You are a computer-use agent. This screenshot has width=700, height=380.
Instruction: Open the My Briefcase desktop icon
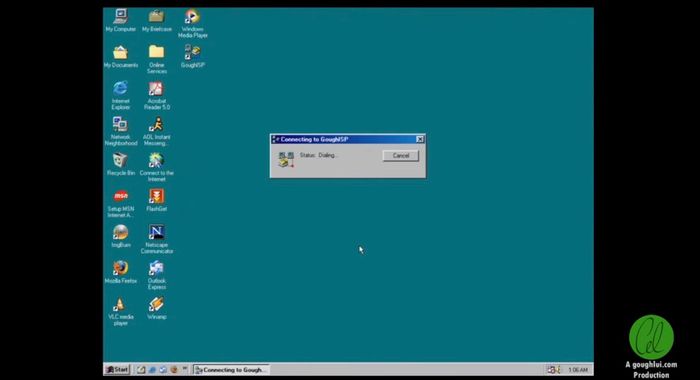pyautogui.click(x=157, y=21)
